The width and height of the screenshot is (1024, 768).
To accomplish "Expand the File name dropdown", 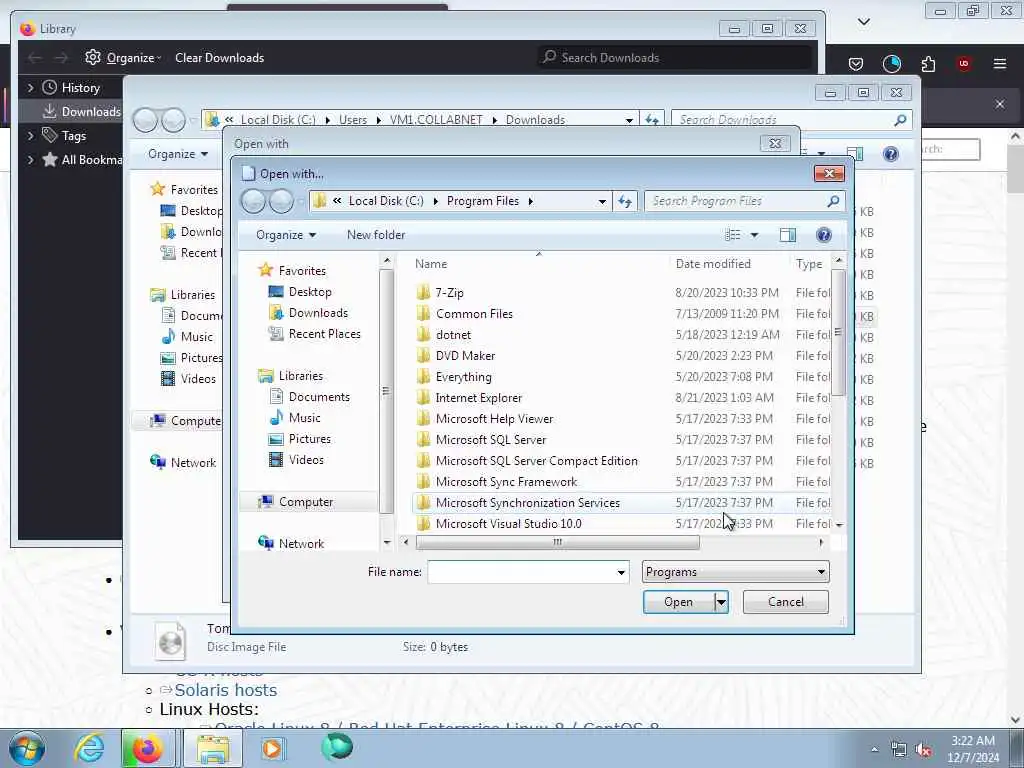I will 621,572.
